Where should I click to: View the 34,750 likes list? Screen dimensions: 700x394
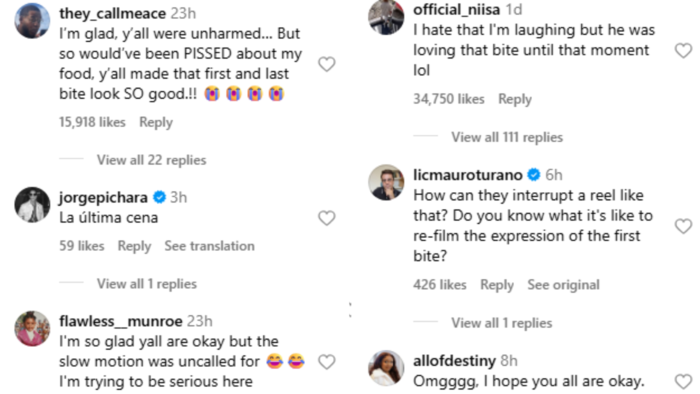coord(449,99)
